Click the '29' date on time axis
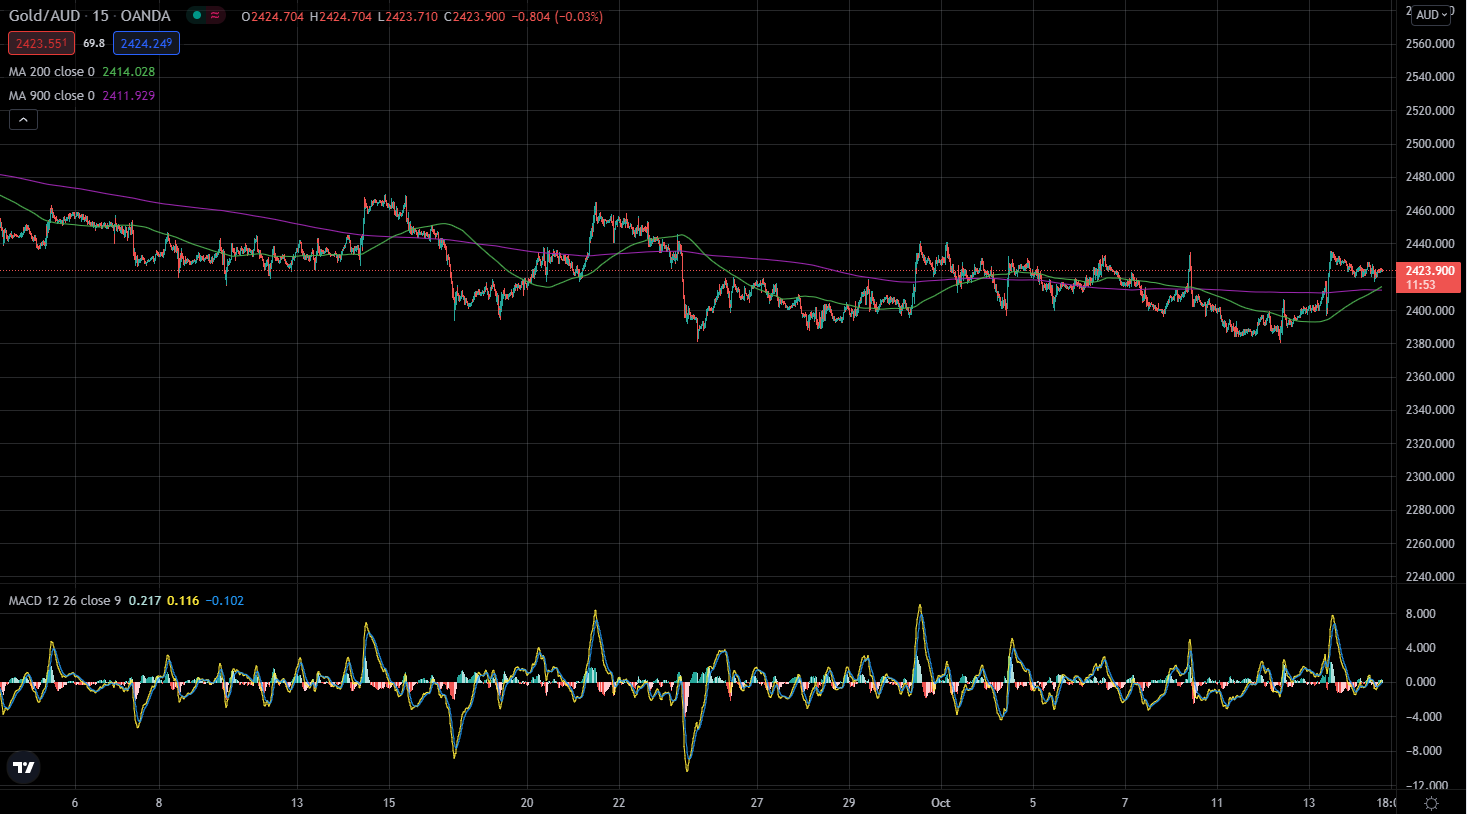The height and width of the screenshot is (814, 1467). [x=849, y=803]
